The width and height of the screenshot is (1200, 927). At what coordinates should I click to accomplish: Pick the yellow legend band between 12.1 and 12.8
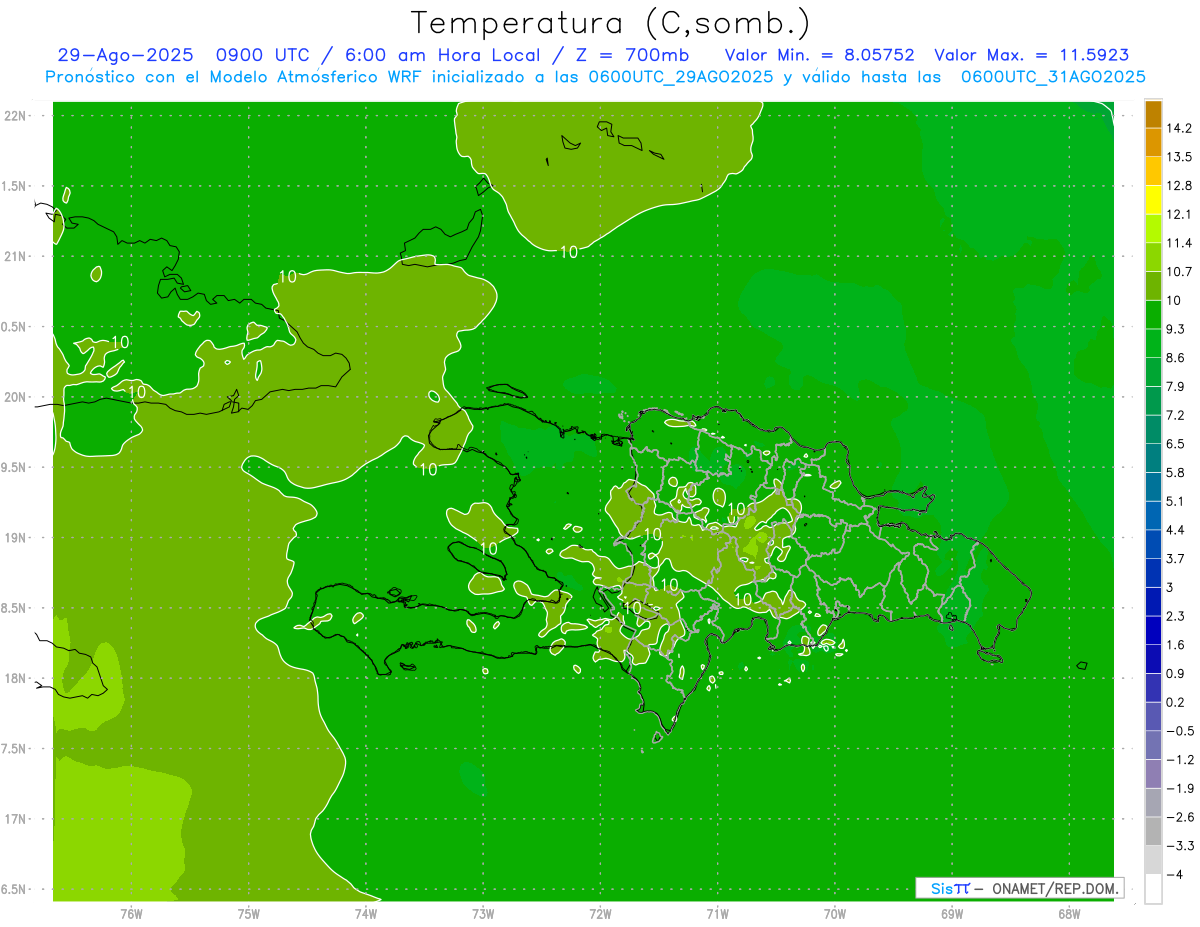(x=1153, y=200)
